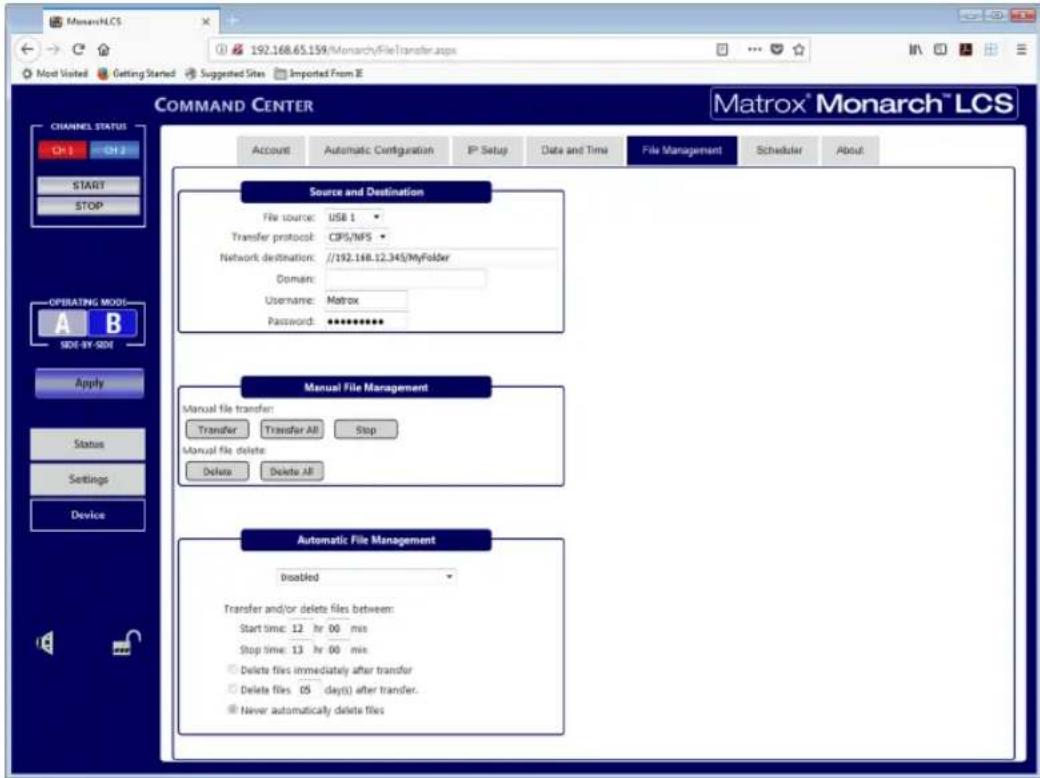Click the Delete button
Screen dimensions: 1040x778
tap(217, 471)
